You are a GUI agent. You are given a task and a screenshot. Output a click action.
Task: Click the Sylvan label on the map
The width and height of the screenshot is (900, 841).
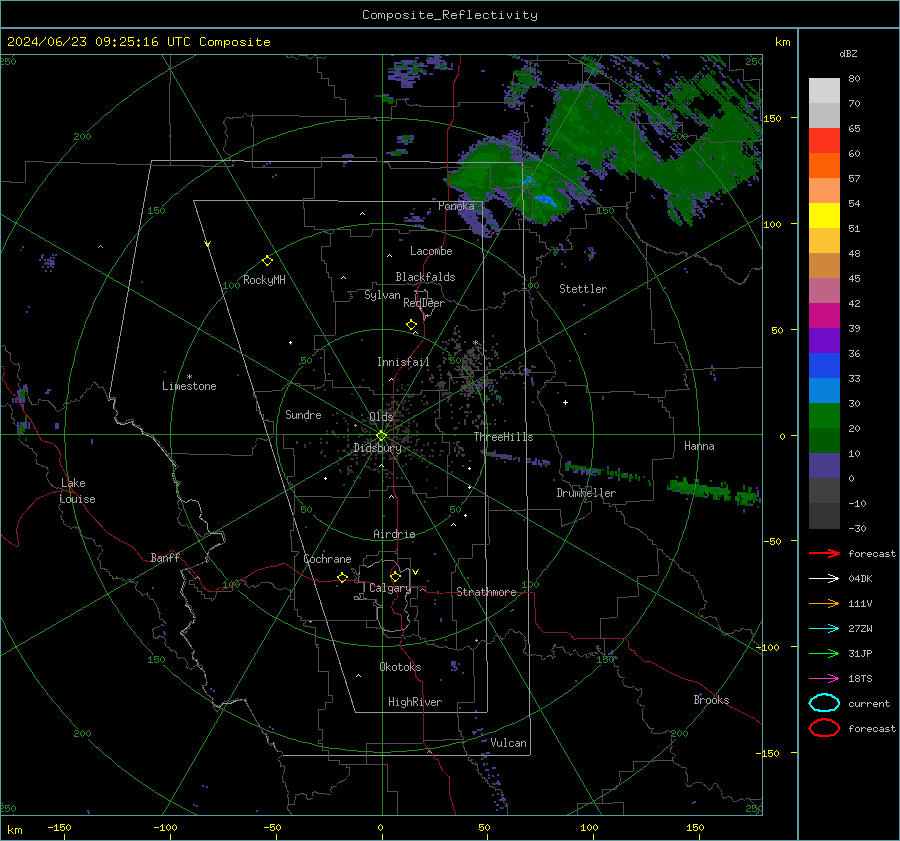pyautogui.click(x=382, y=295)
